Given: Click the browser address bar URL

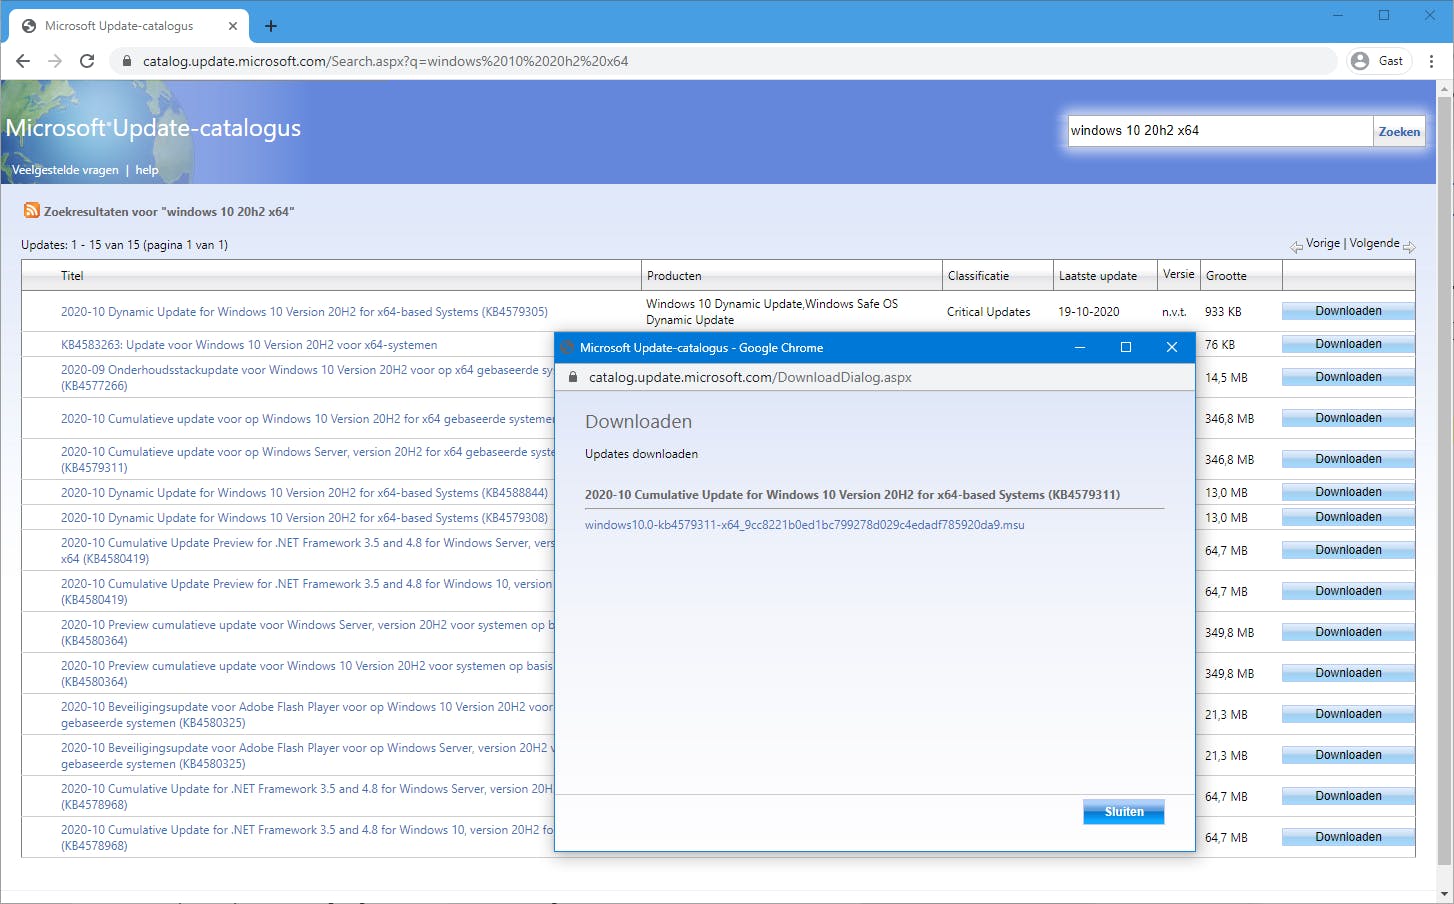Looking at the screenshot, I should (385, 61).
